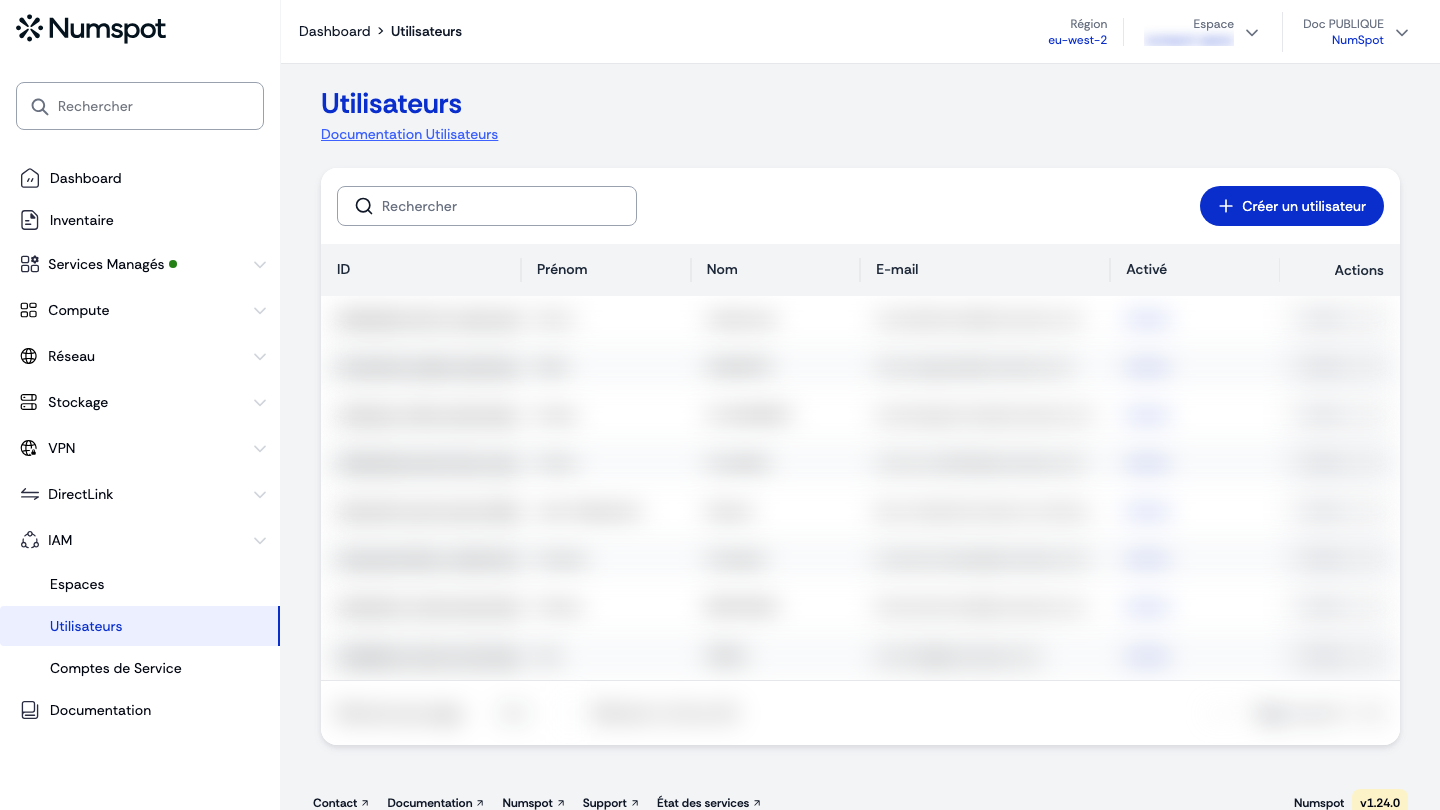
Task: Click the users table Rechercher field
Action: point(487,206)
